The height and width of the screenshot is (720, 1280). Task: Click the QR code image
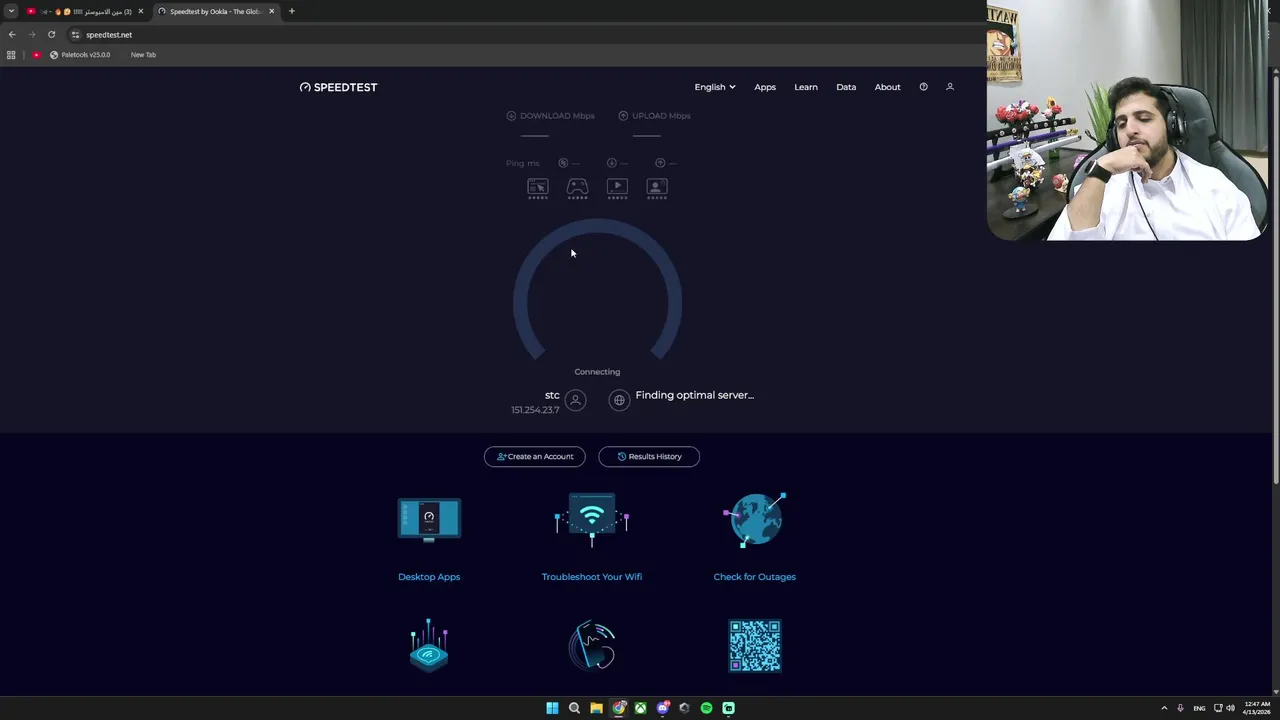[755, 646]
